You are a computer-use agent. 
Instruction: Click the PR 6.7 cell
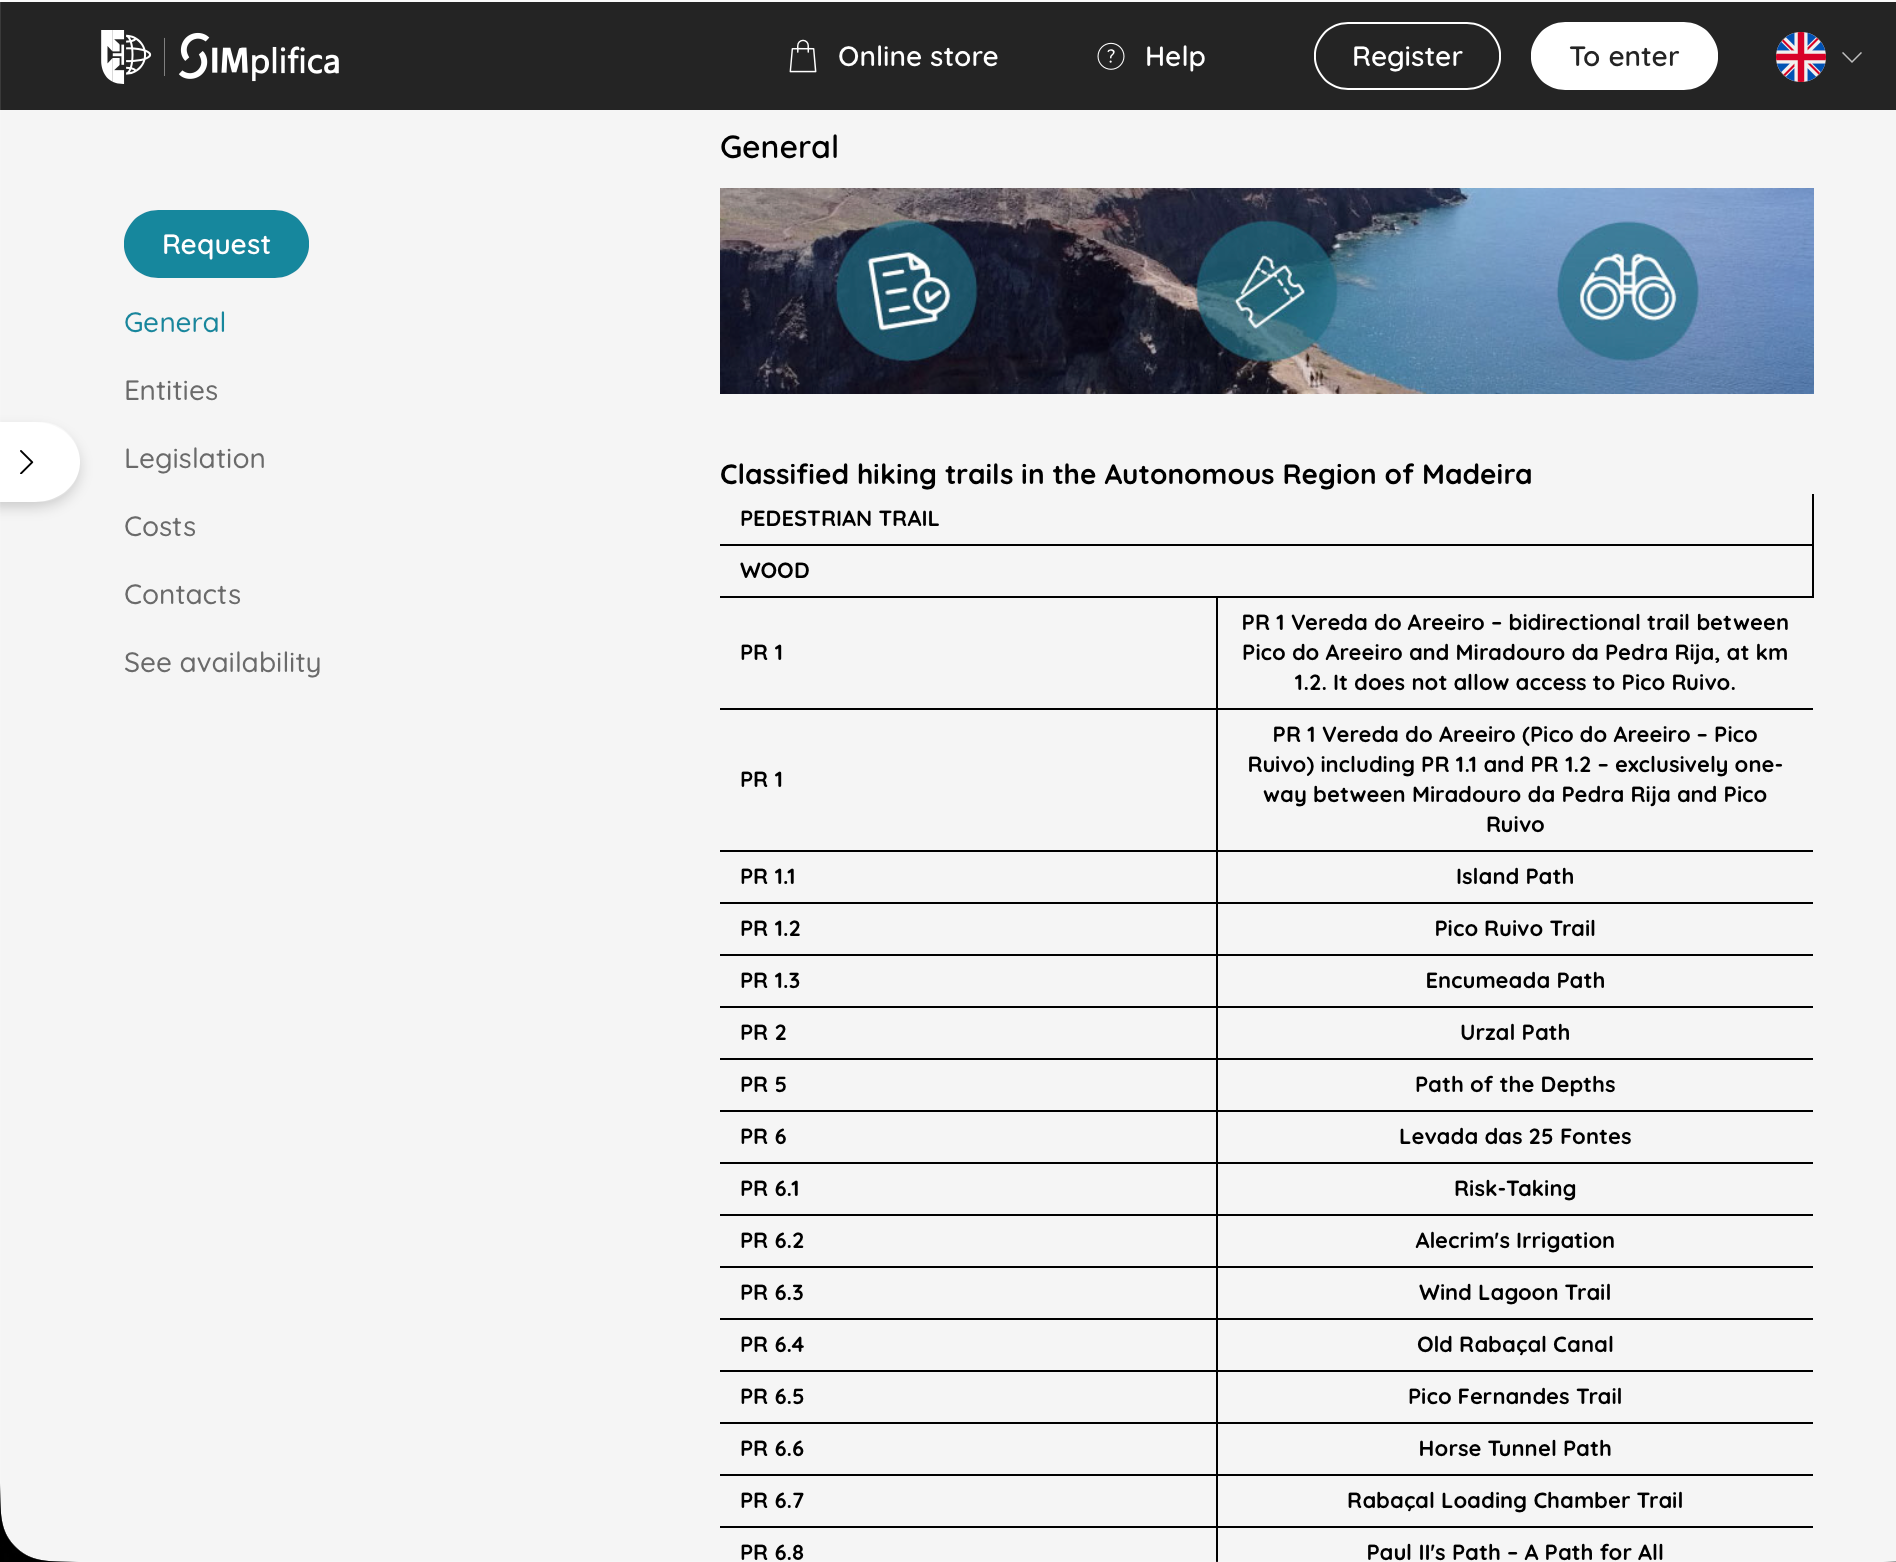968,1501
